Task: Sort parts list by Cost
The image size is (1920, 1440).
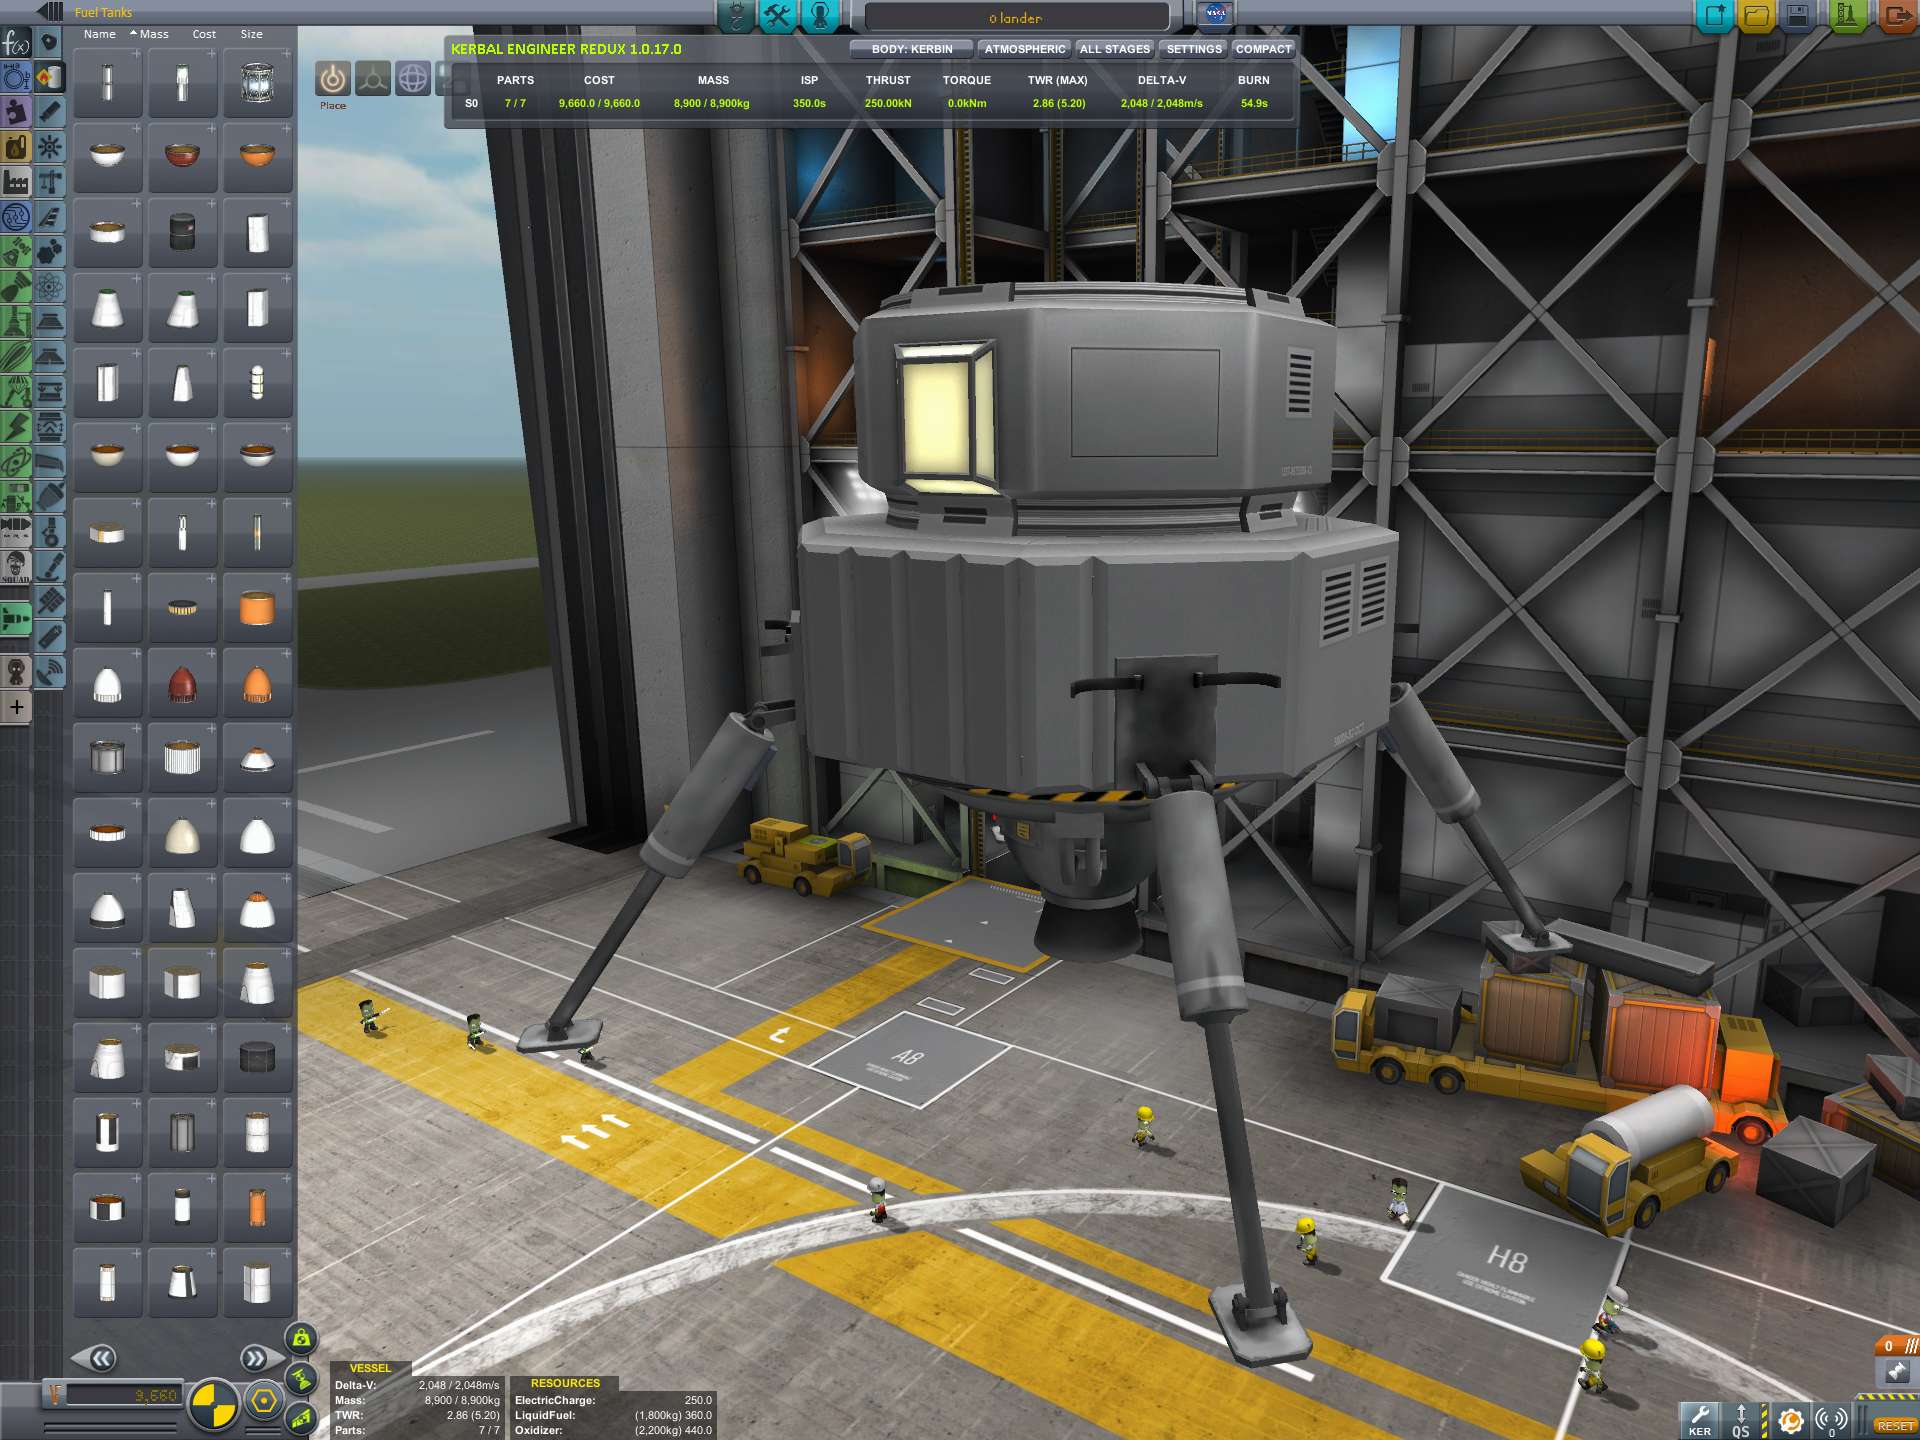Action: point(204,34)
